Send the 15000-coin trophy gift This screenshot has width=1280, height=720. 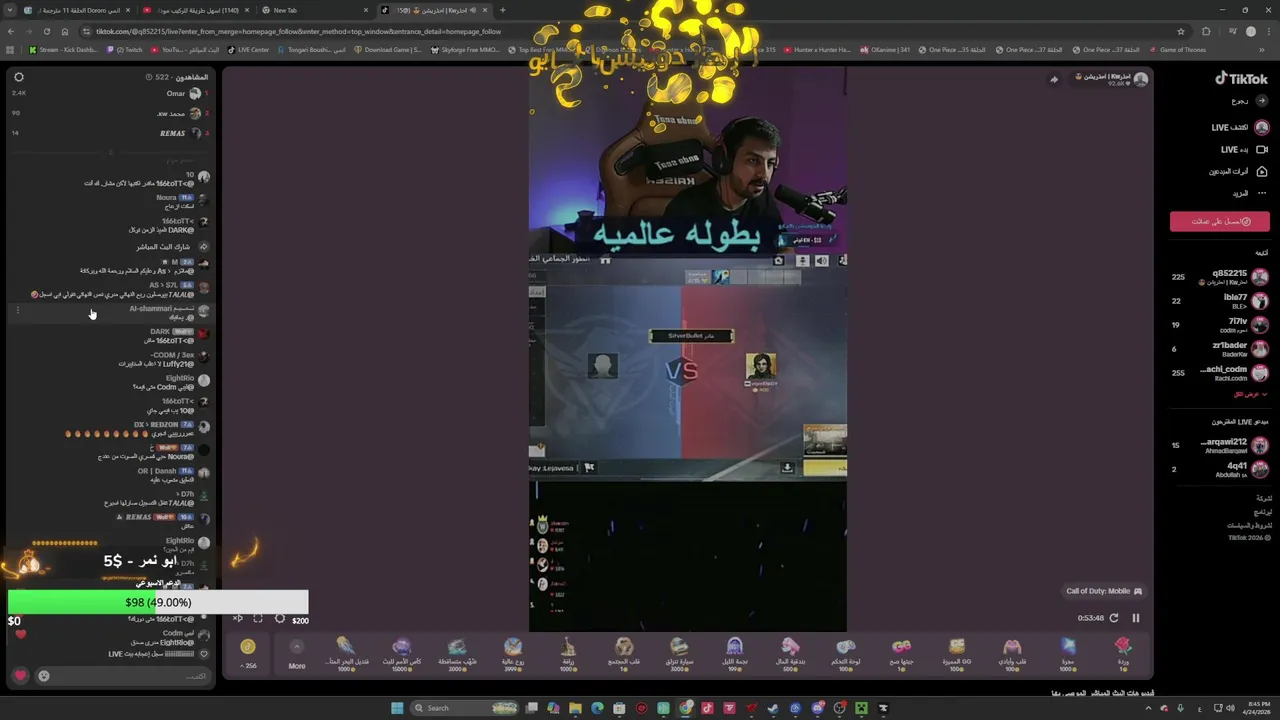point(401,653)
